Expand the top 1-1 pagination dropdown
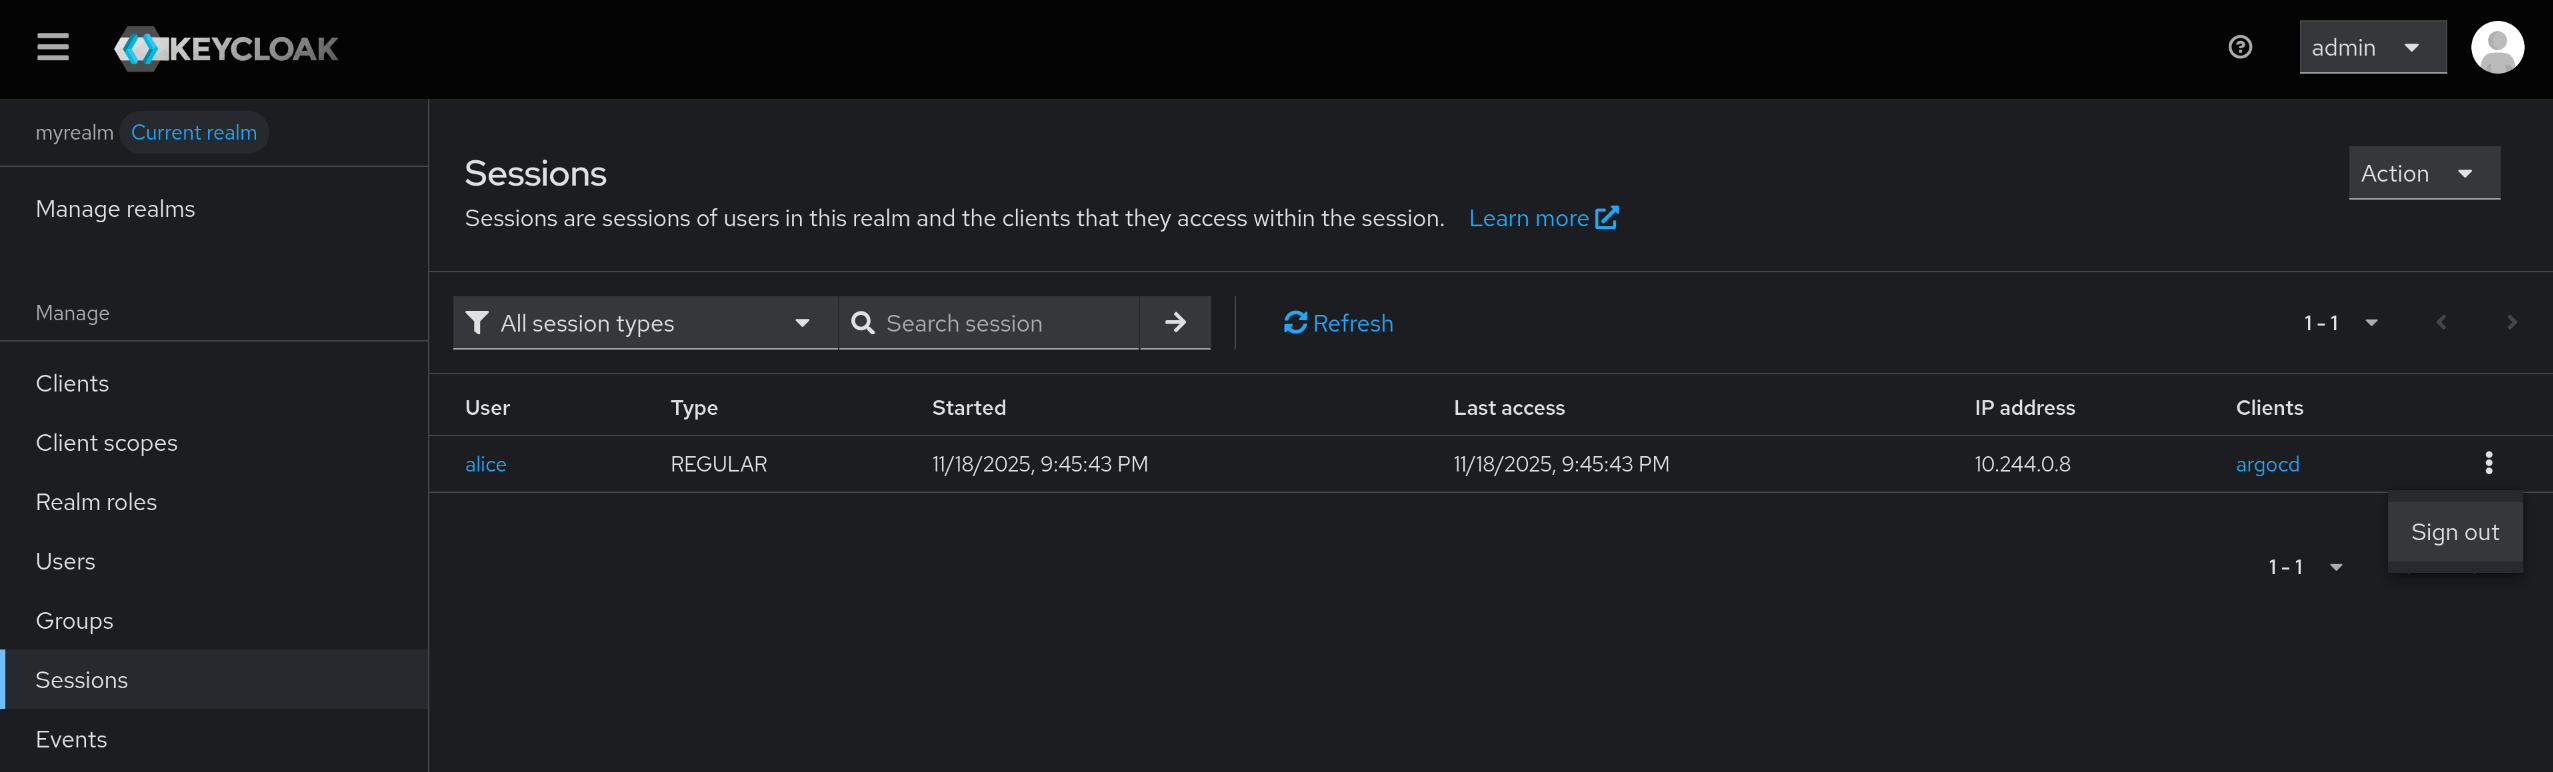The height and width of the screenshot is (772, 2553). (x=2340, y=322)
